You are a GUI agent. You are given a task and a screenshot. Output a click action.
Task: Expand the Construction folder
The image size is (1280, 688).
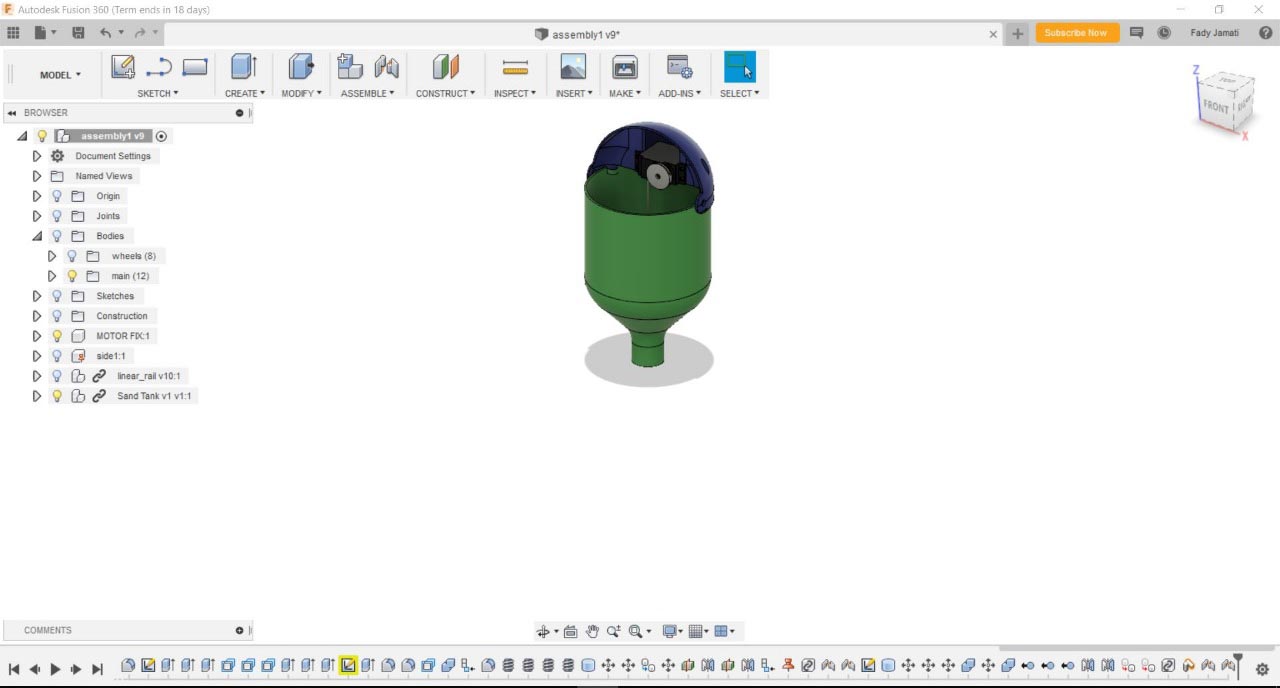(37, 316)
